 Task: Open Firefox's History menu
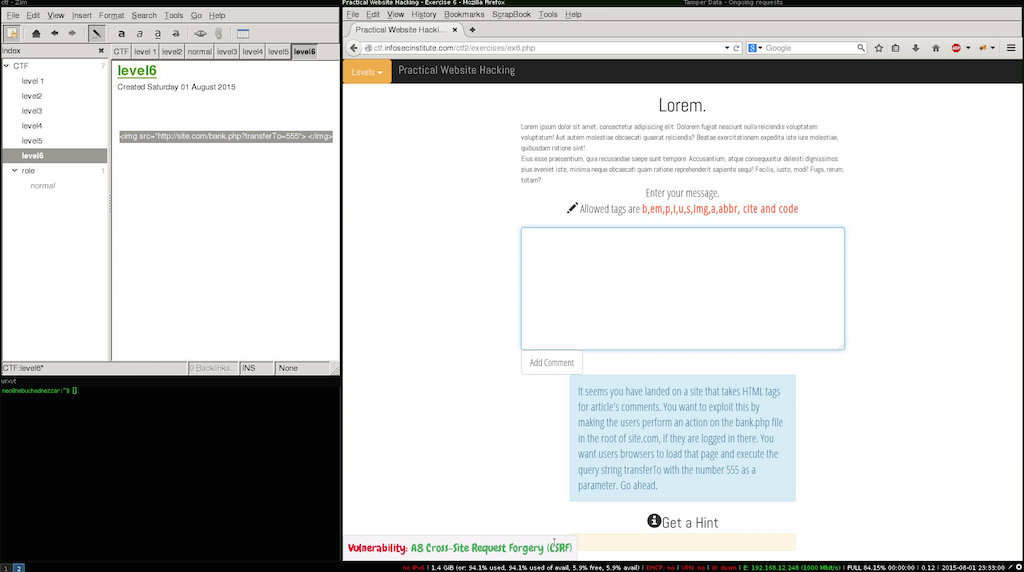[423, 14]
